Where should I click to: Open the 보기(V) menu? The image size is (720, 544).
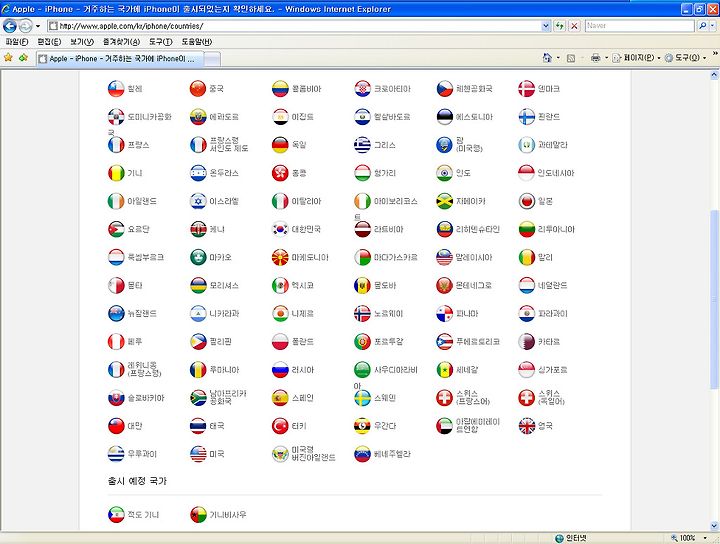(81, 42)
